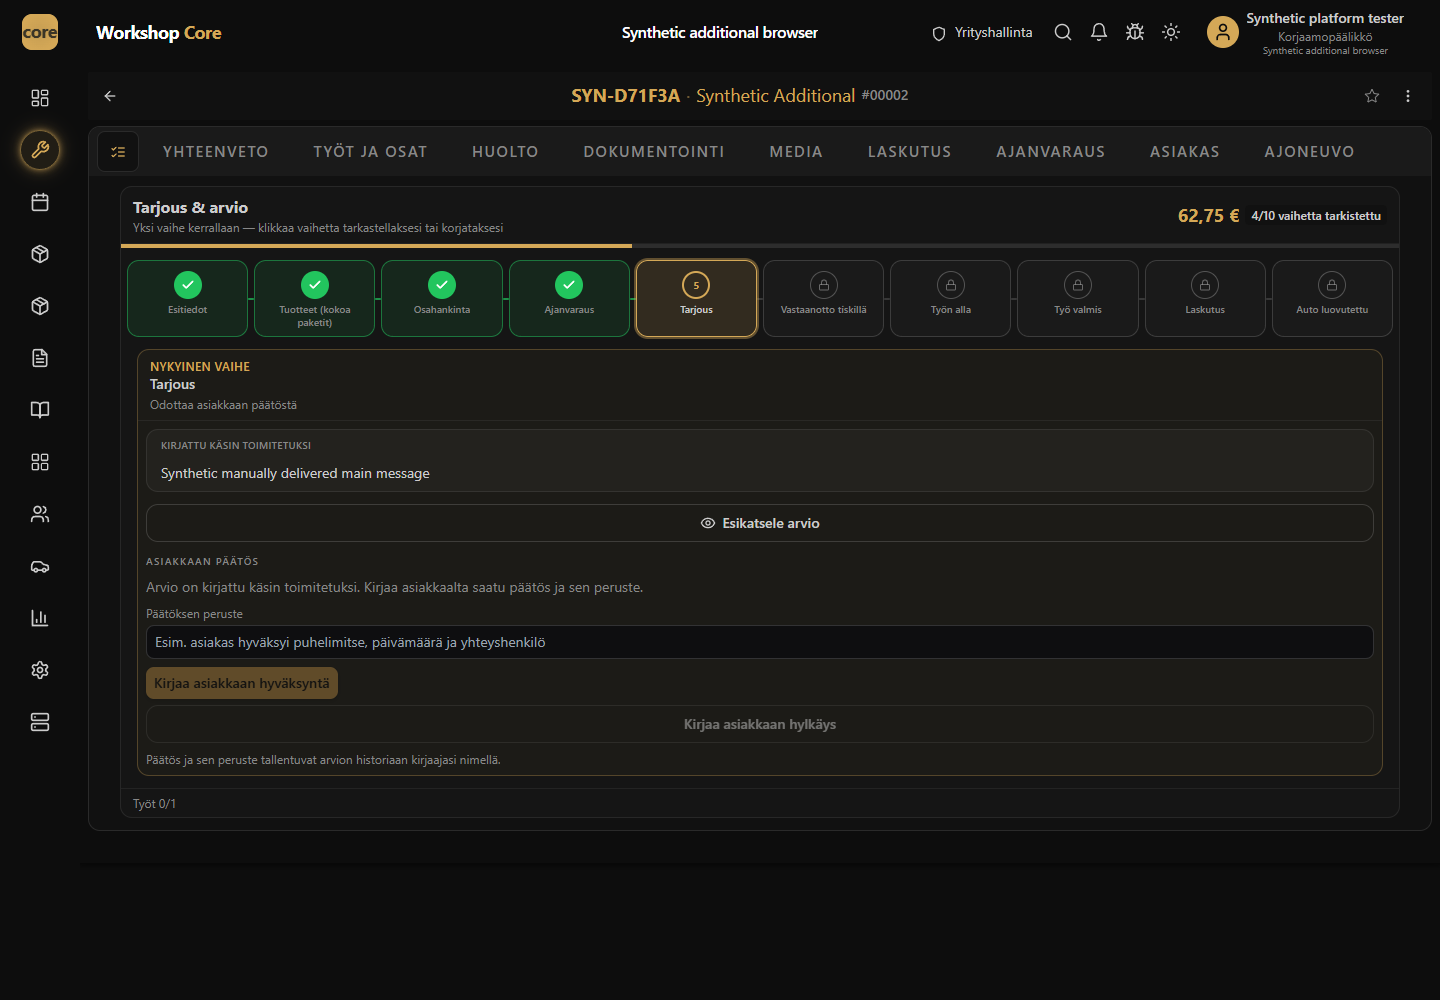1440x1000 pixels.
Task: Open the three-dot more options menu
Action: coord(1408,96)
